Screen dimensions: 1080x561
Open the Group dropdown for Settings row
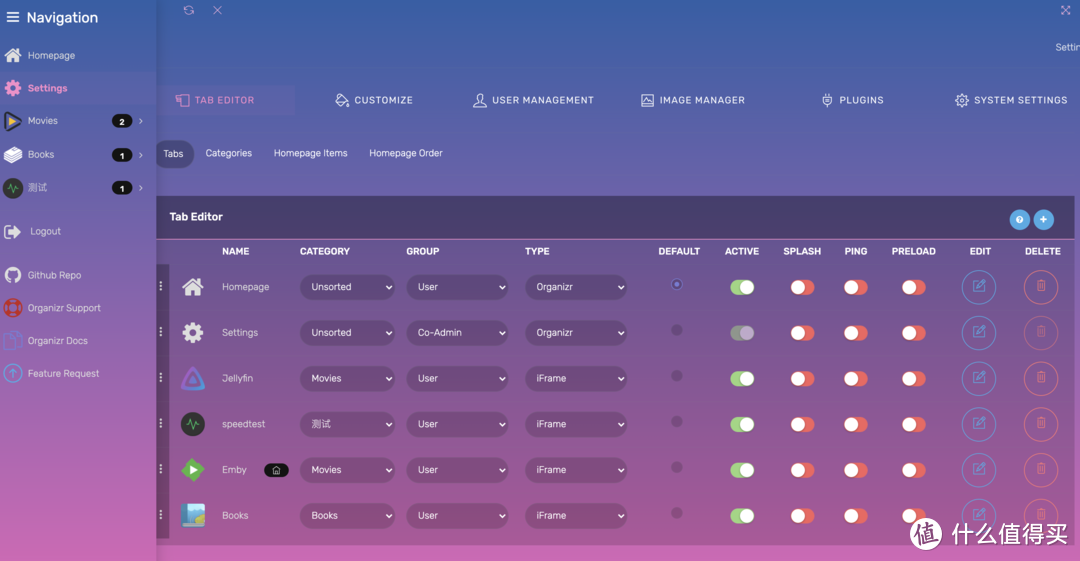click(x=457, y=333)
